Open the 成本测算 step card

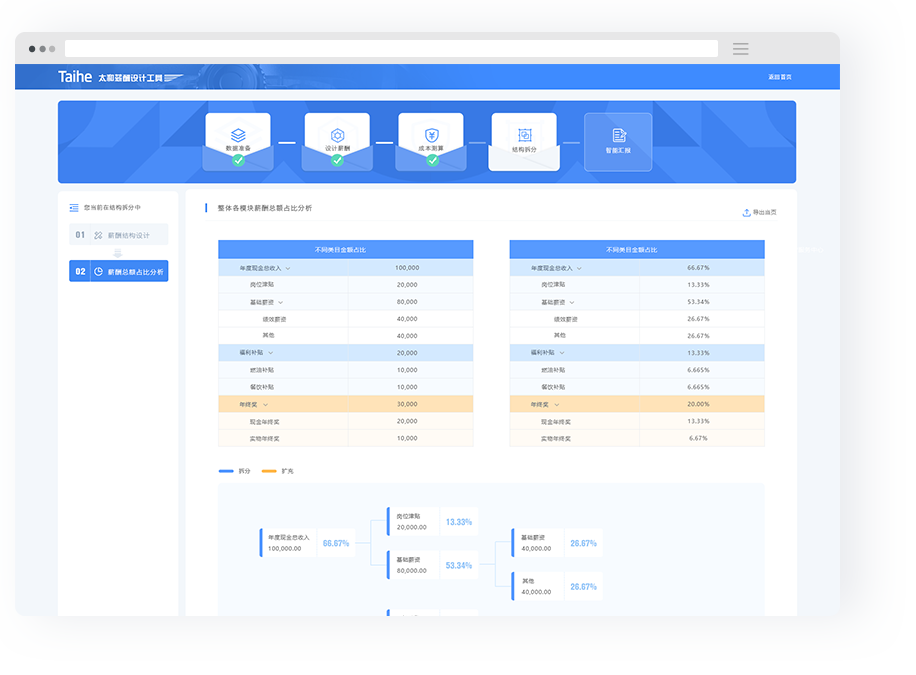431,141
